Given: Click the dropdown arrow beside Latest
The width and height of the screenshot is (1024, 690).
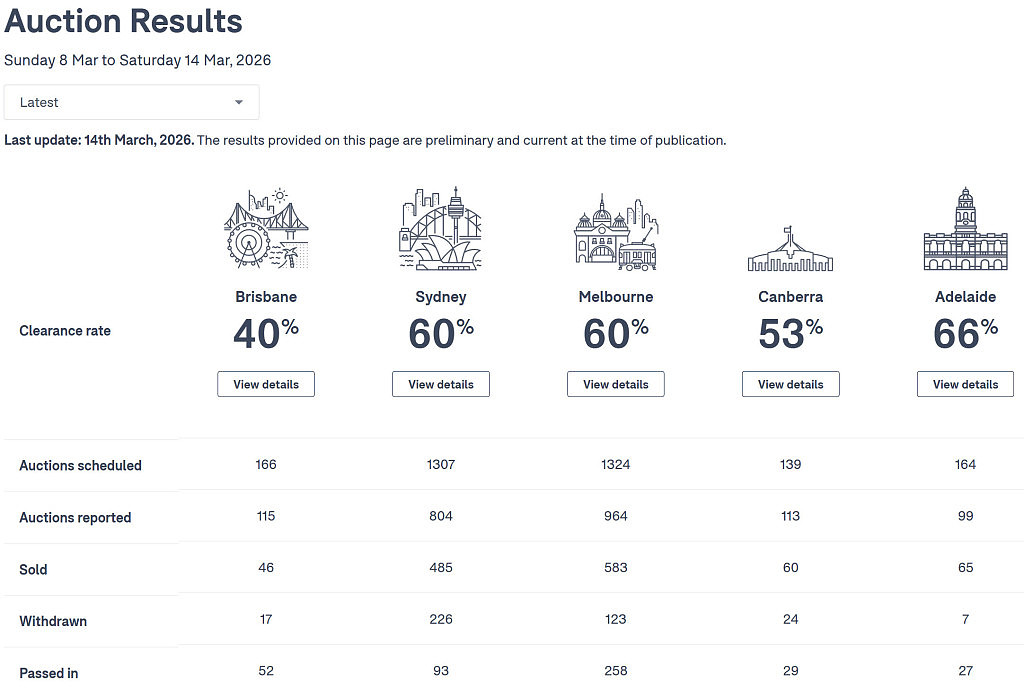Looking at the screenshot, I should [x=239, y=102].
